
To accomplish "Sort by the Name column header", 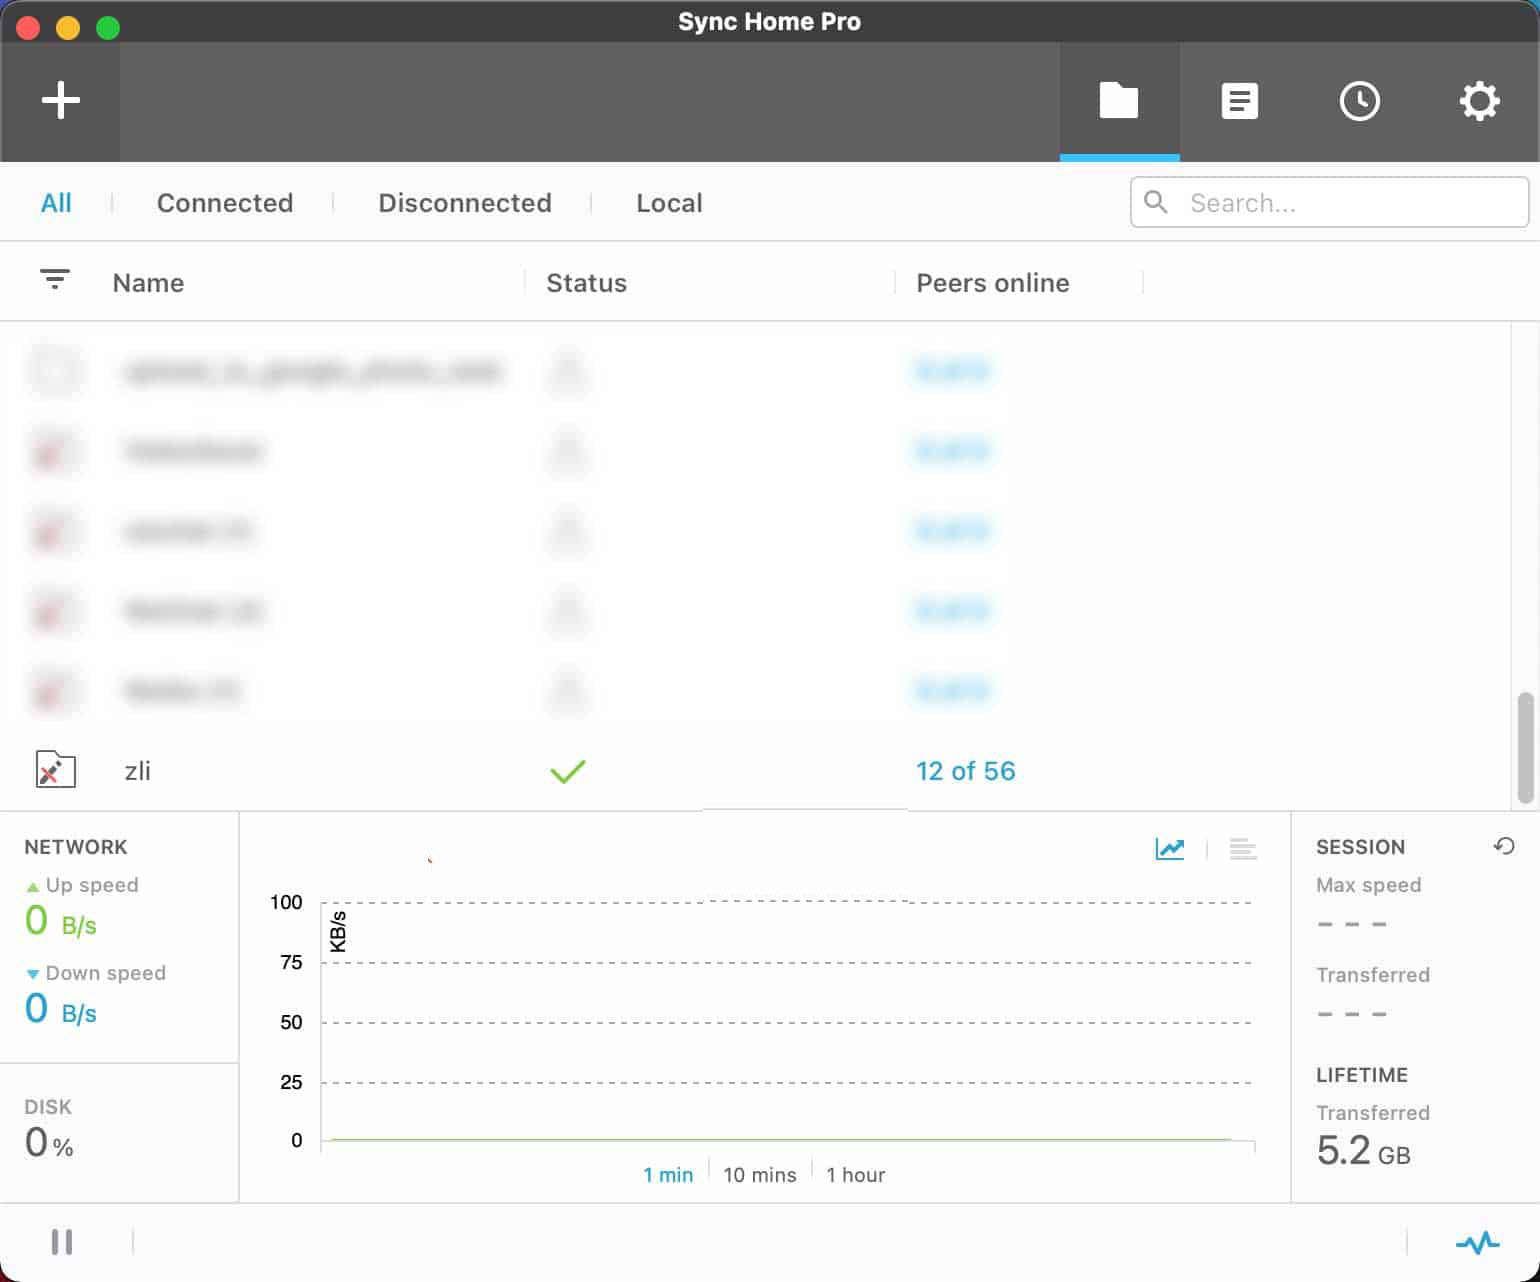I will coord(148,283).
